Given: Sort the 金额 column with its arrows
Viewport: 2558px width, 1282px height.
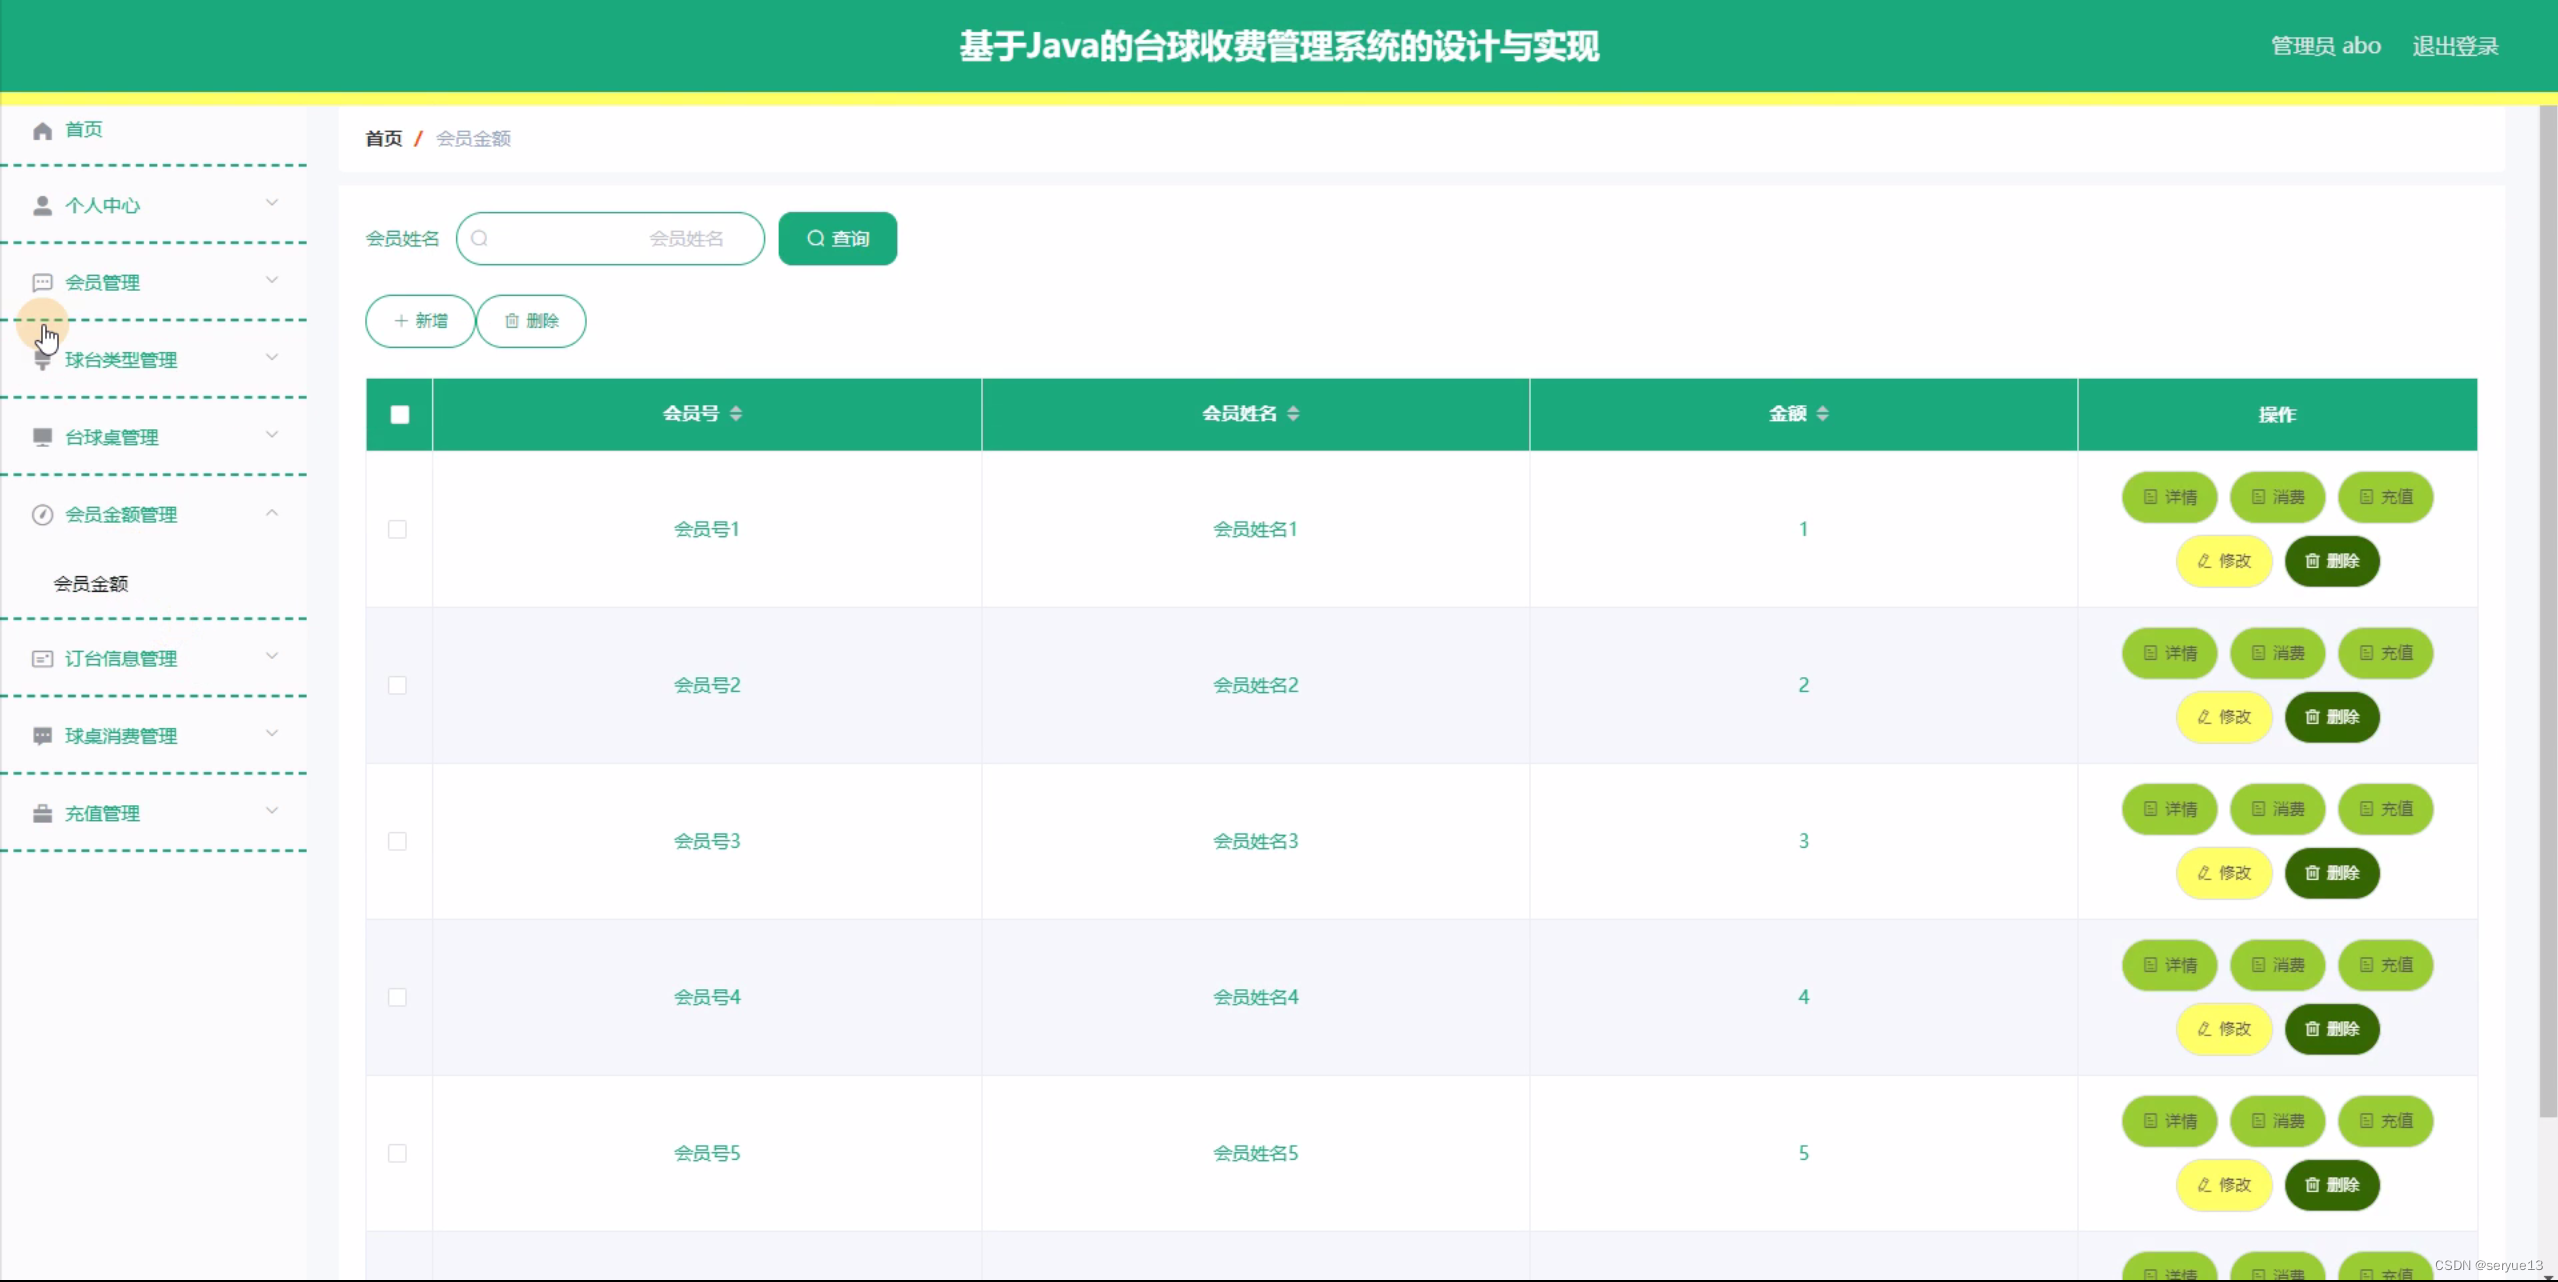Looking at the screenshot, I should (x=1822, y=414).
